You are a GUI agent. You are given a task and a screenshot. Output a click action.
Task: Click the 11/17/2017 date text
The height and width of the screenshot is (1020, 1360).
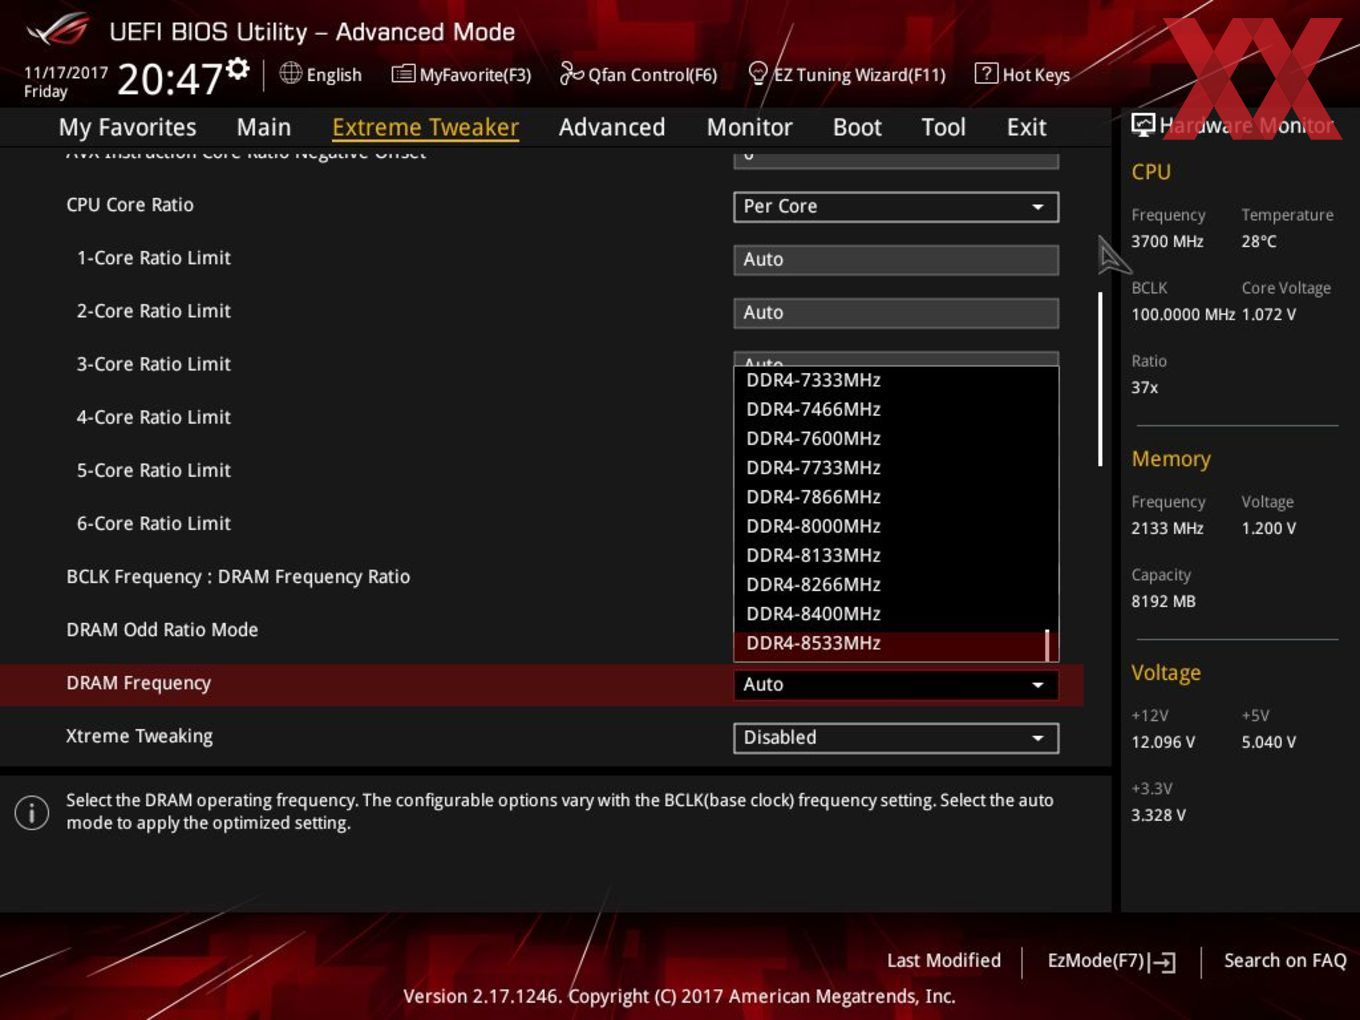(66, 72)
